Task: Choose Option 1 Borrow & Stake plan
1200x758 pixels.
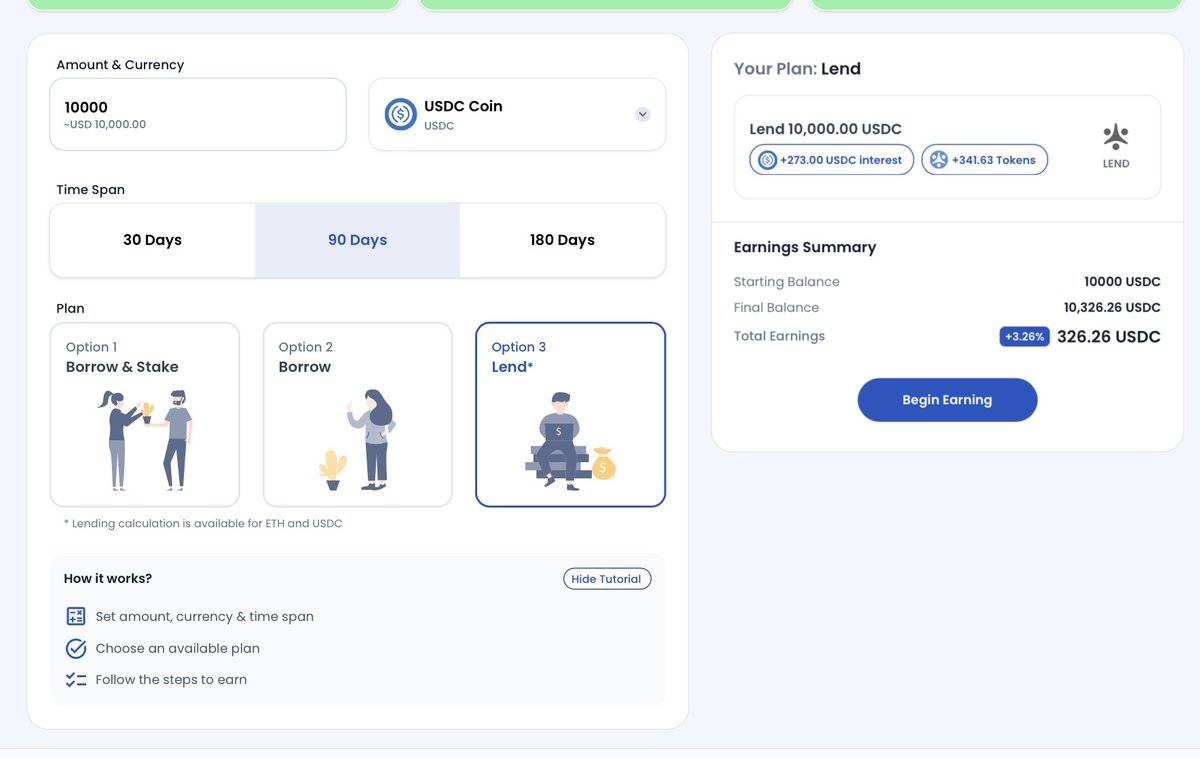Action: click(145, 415)
